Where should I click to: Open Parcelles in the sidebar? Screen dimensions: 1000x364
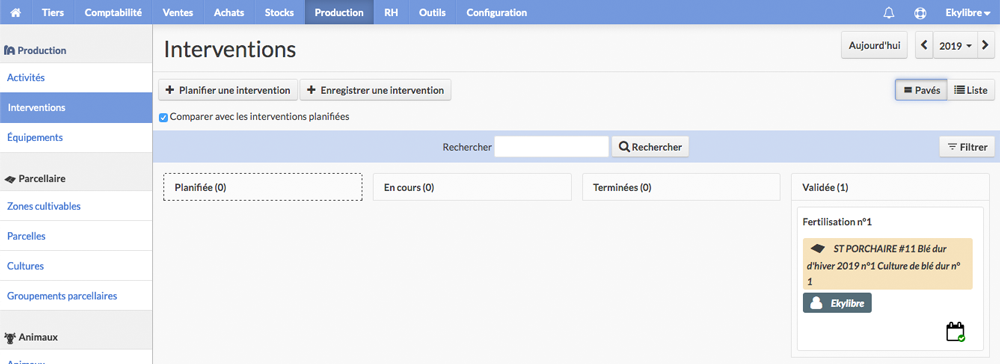(x=76, y=236)
